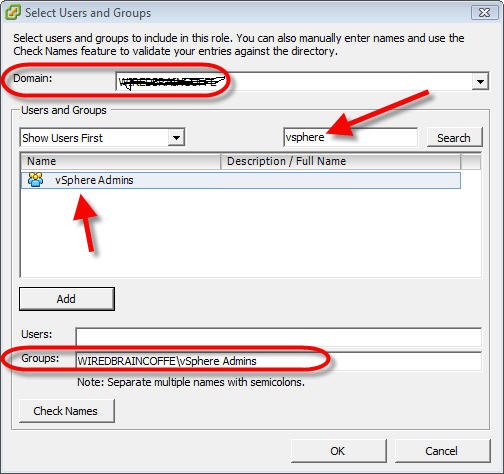504x474 pixels.
Task: Click the Groups text field
Action: [x=278, y=361]
